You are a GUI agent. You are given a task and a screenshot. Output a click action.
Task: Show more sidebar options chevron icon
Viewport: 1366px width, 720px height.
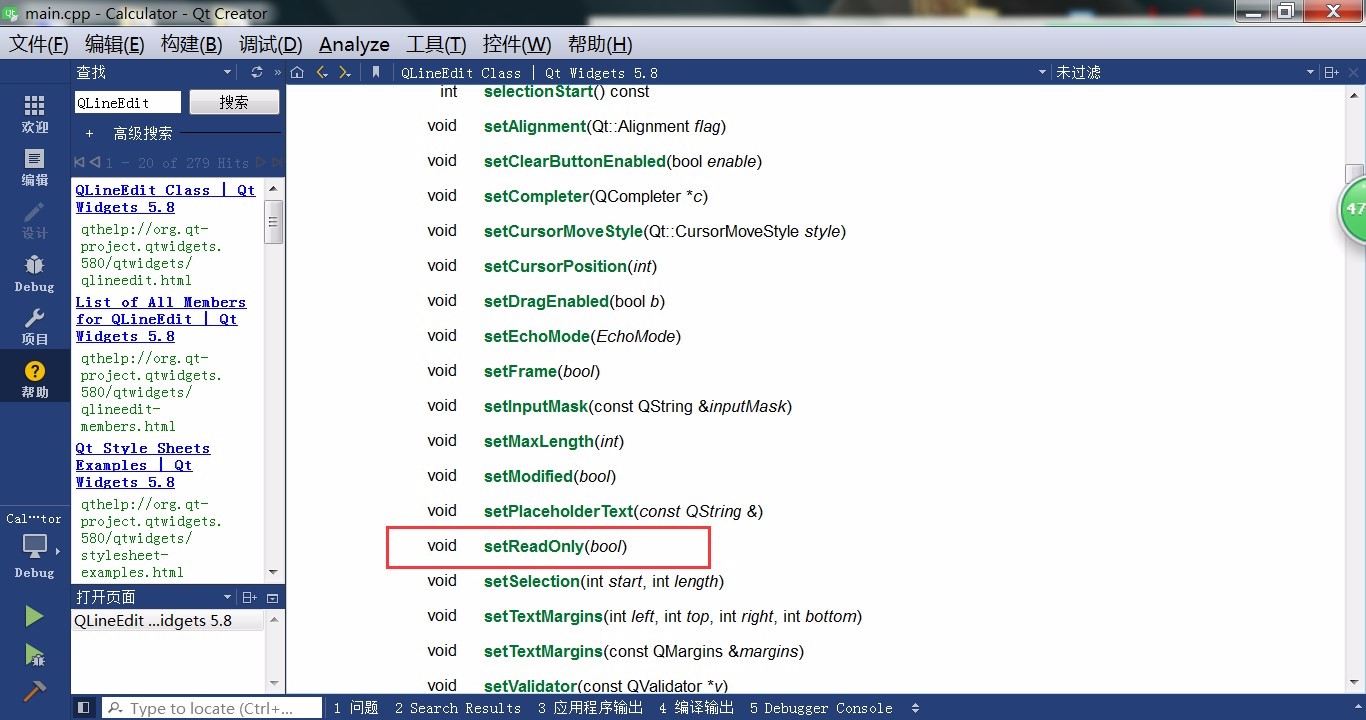pyautogui.click(x=277, y=72)
